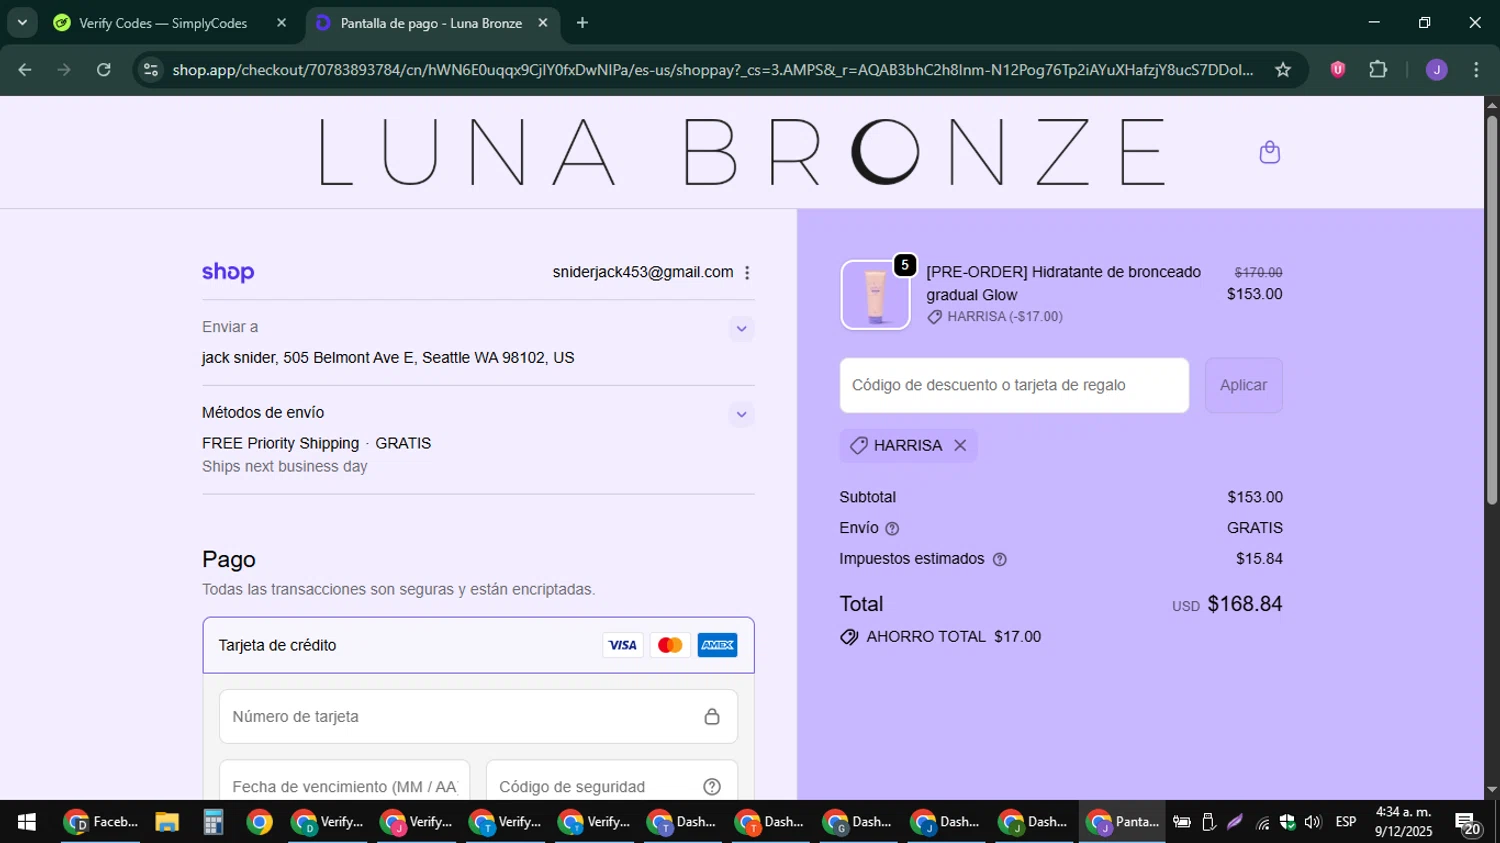Click the sniderjack453@gmail.com email
Viewport: 1500px width, 843px height.
(x=643, y=272)
